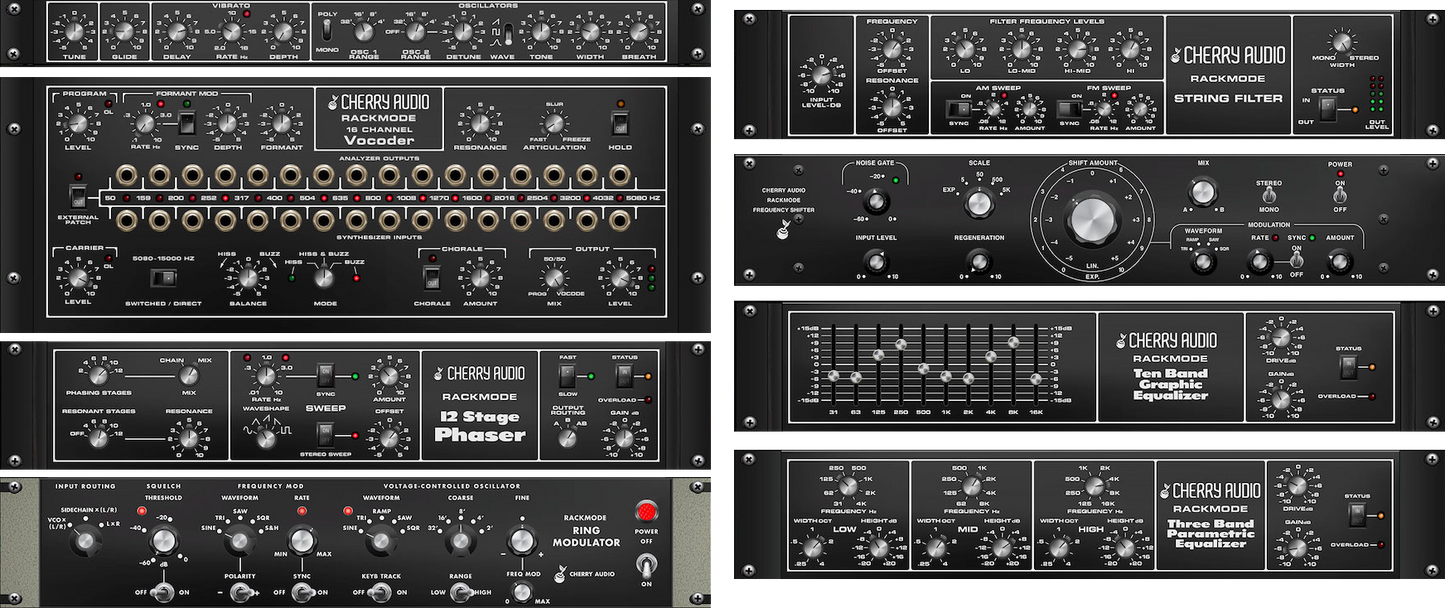
Task: Toggle the Ten Band Graphic Equalizer Status switch
Action: [x=1349, y=367]
